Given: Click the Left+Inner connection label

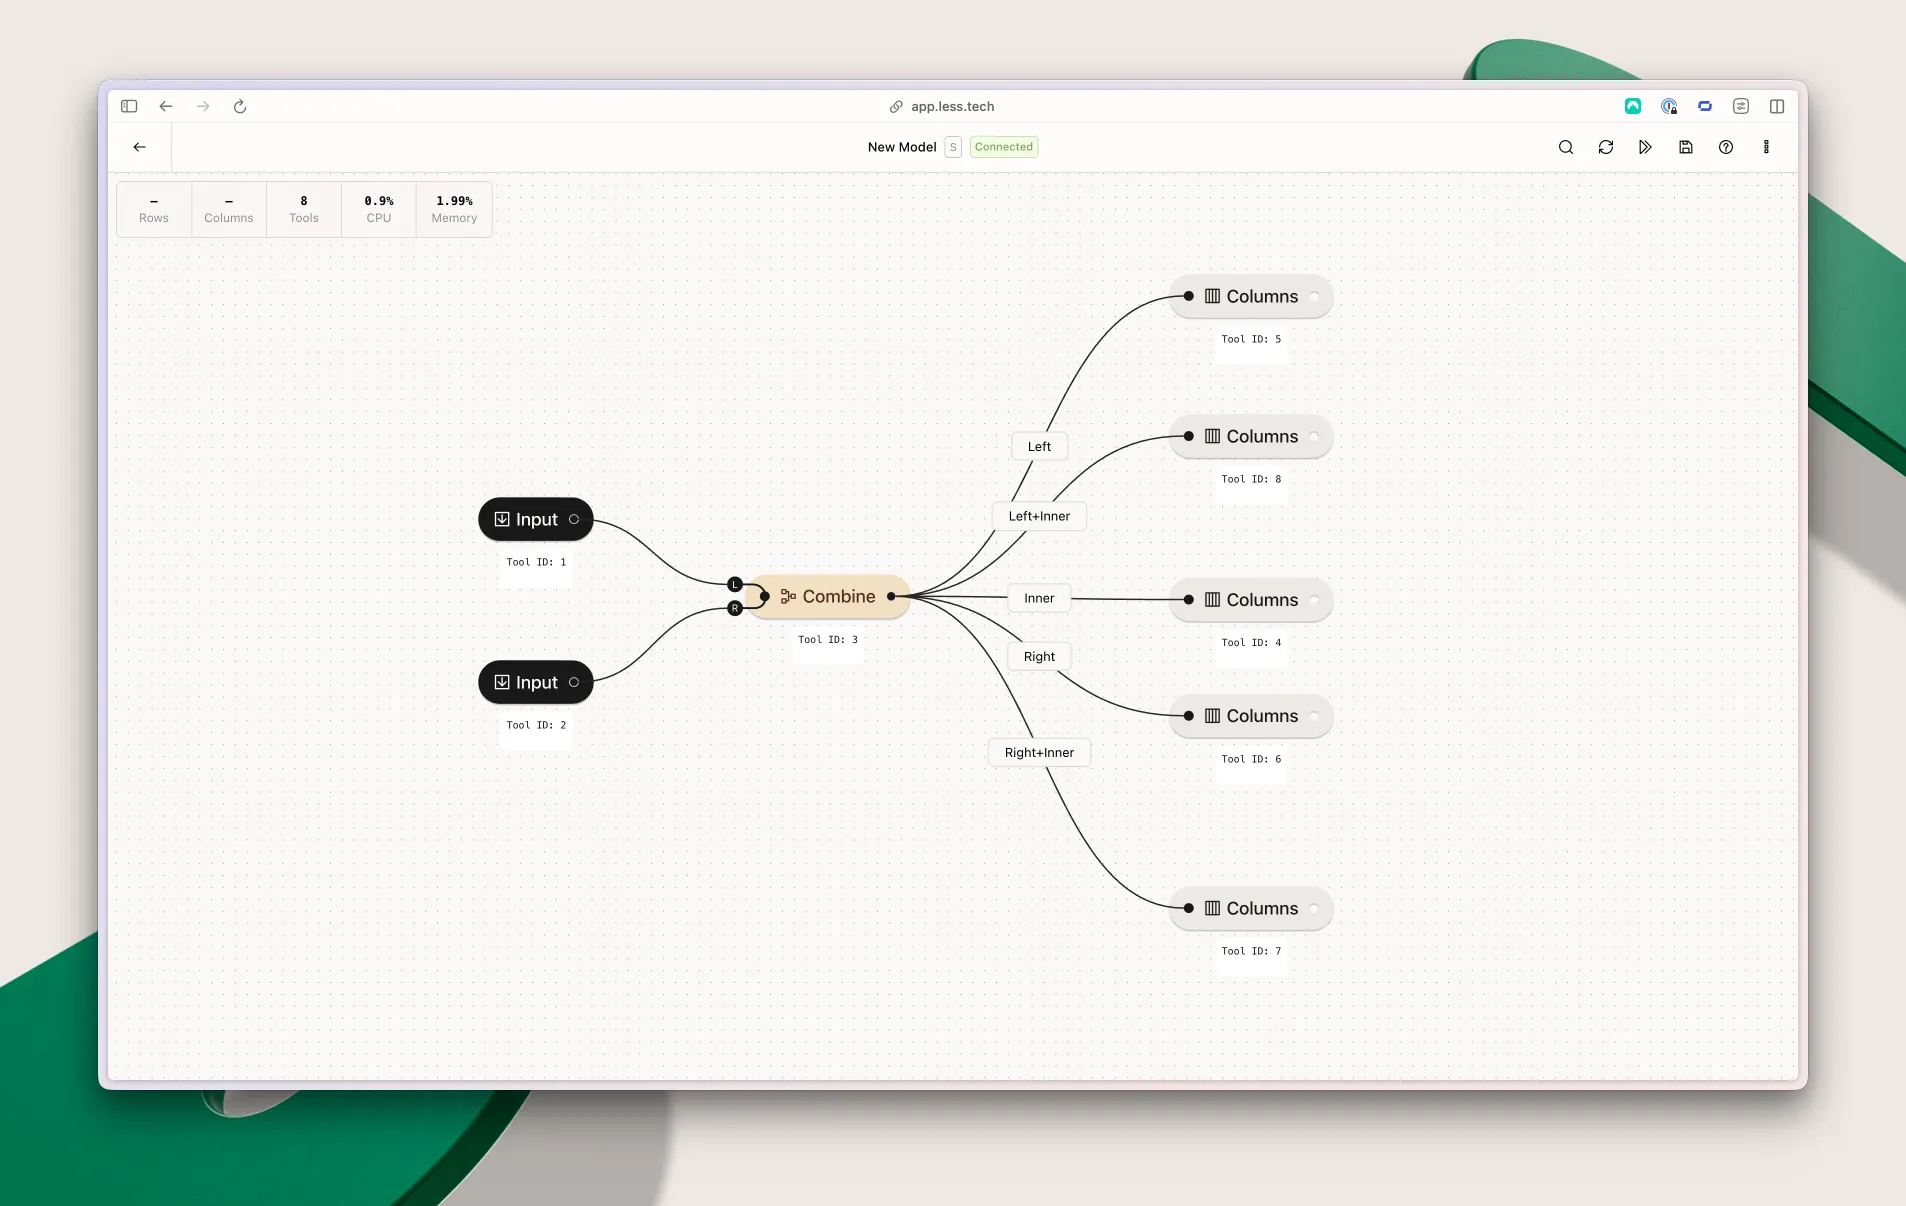Looking at the screenshot, I should (1039, 516).
